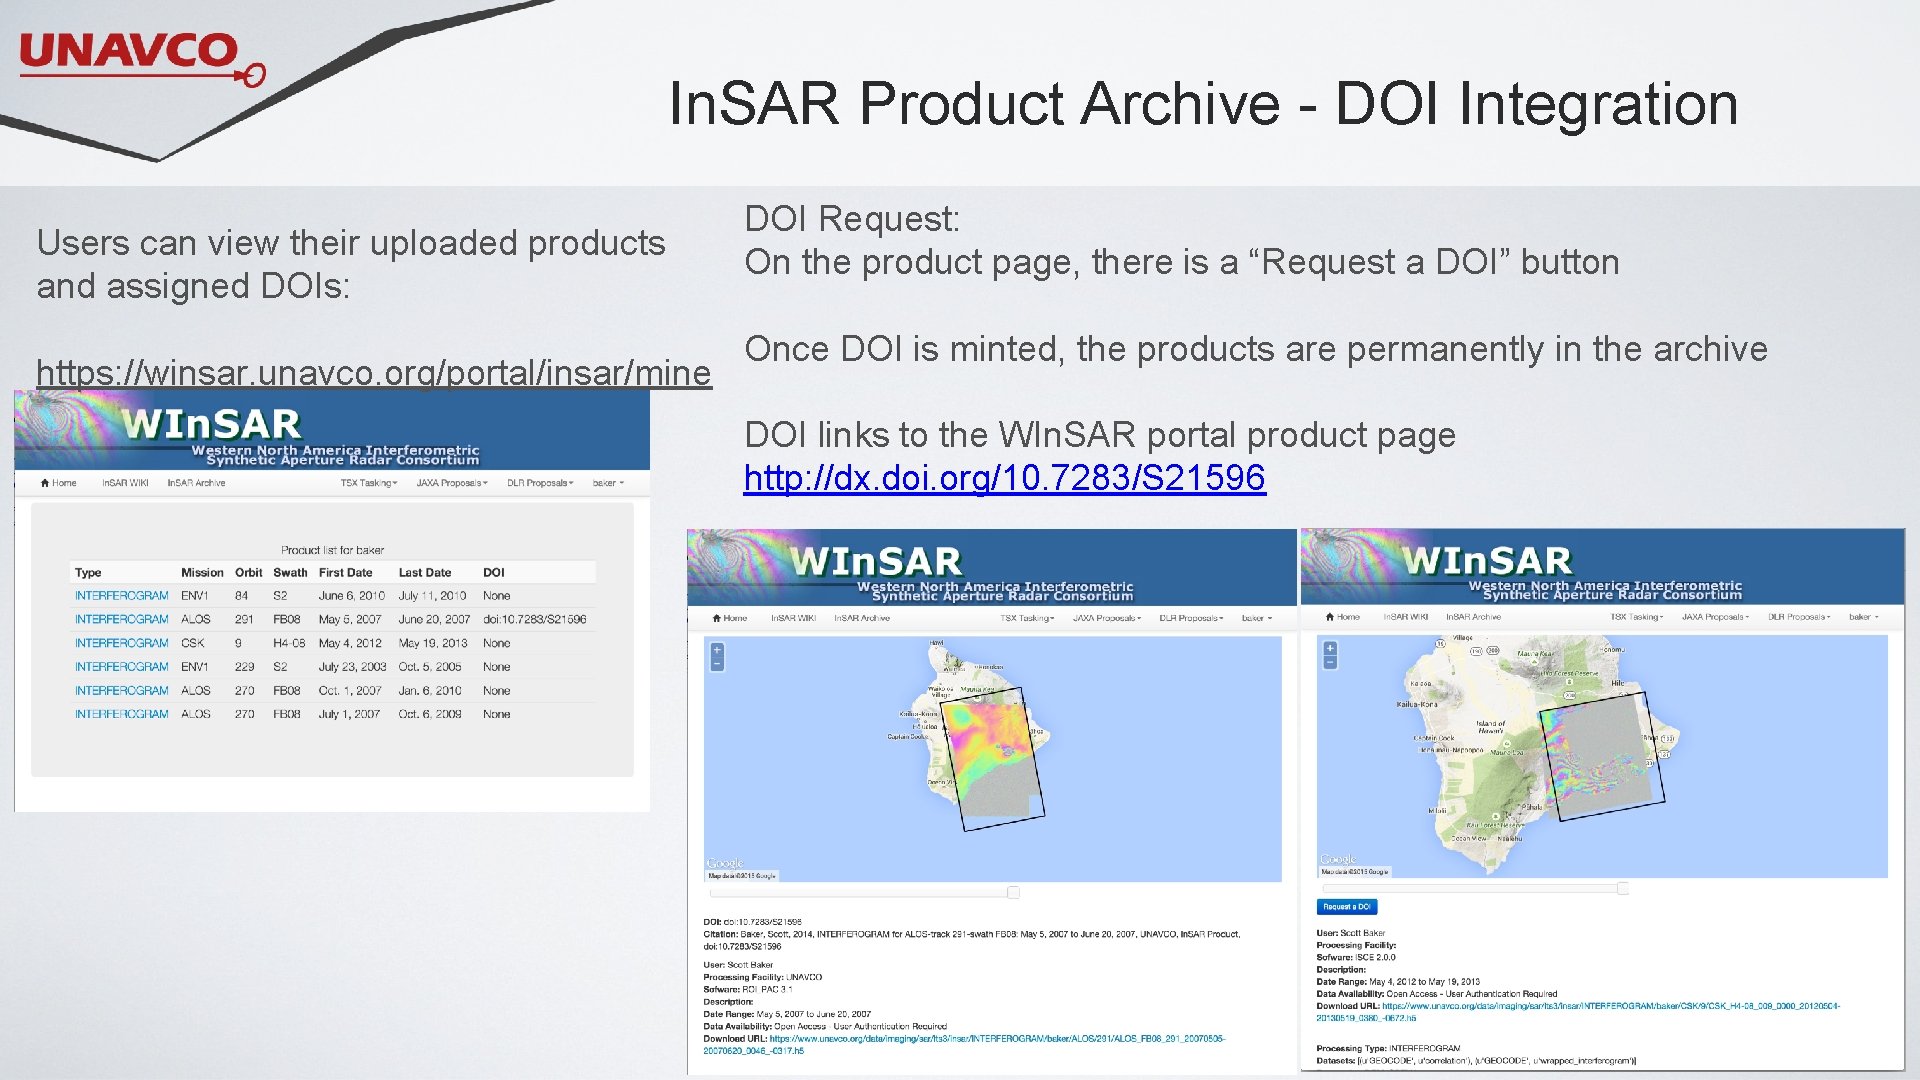The height and width of the screenshot is (1080, 1920).
Task: Click the WInSAR logo on the CSK product page
Action: (x=1488, y=560)
